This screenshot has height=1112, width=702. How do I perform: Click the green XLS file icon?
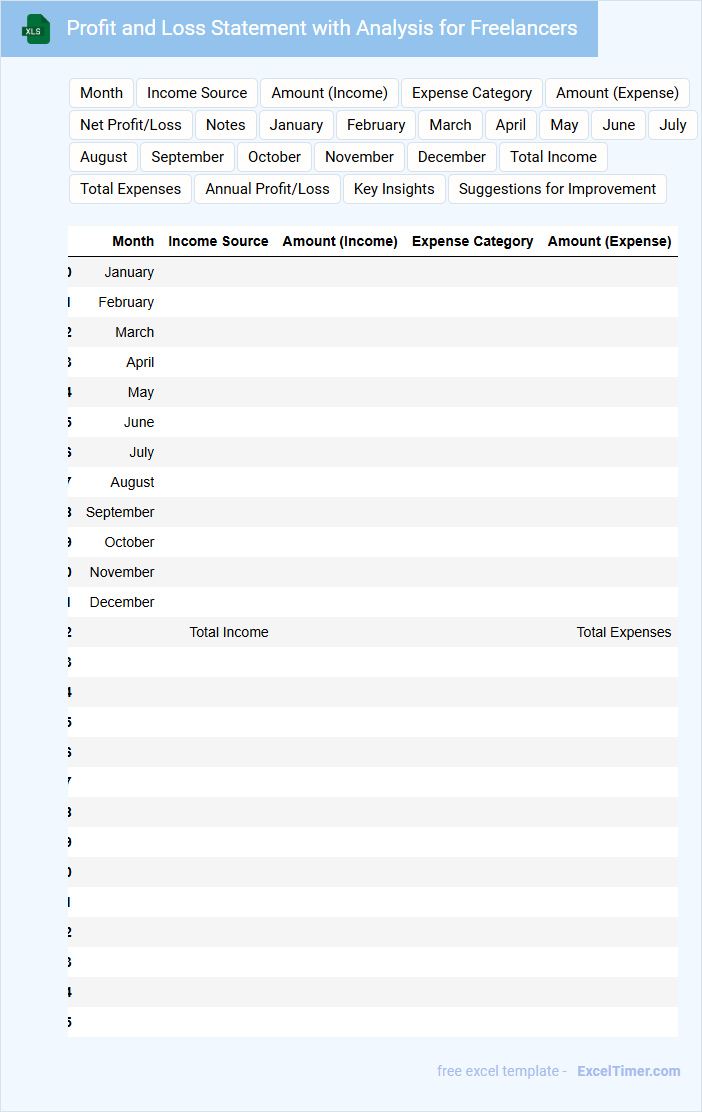pos(36,29)
